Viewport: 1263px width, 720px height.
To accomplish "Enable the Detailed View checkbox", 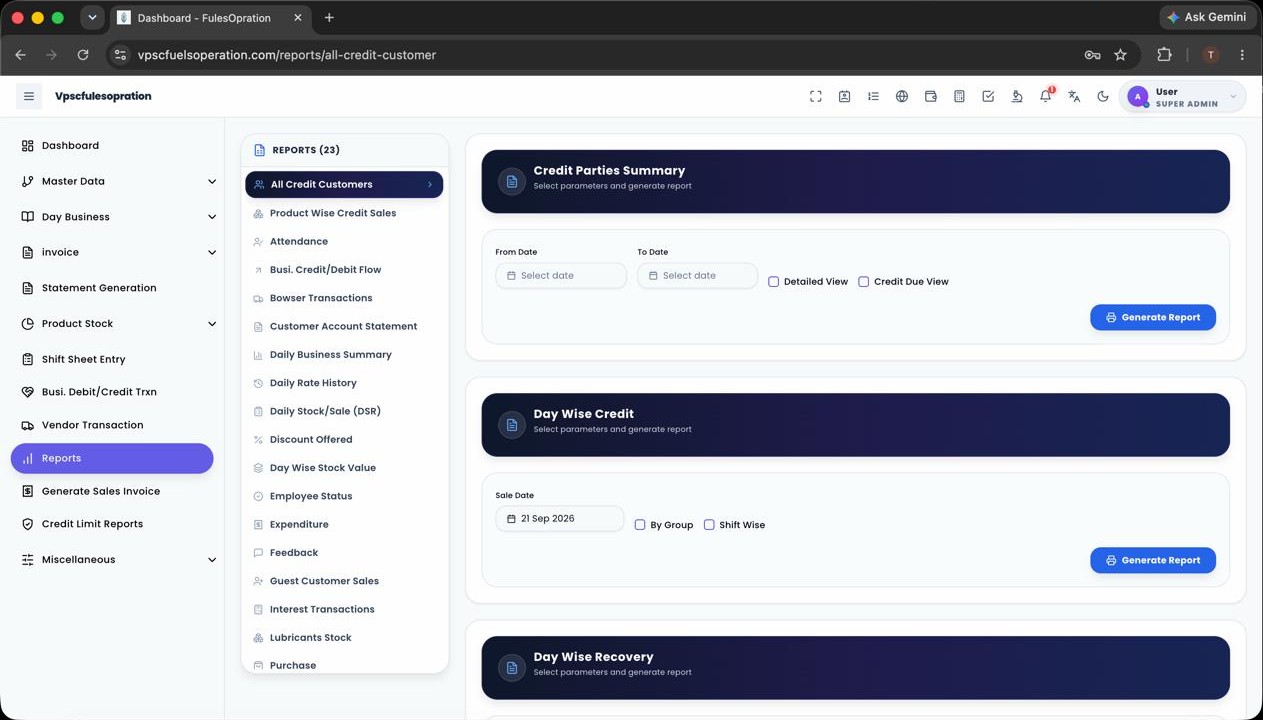I will coord(773,282).
